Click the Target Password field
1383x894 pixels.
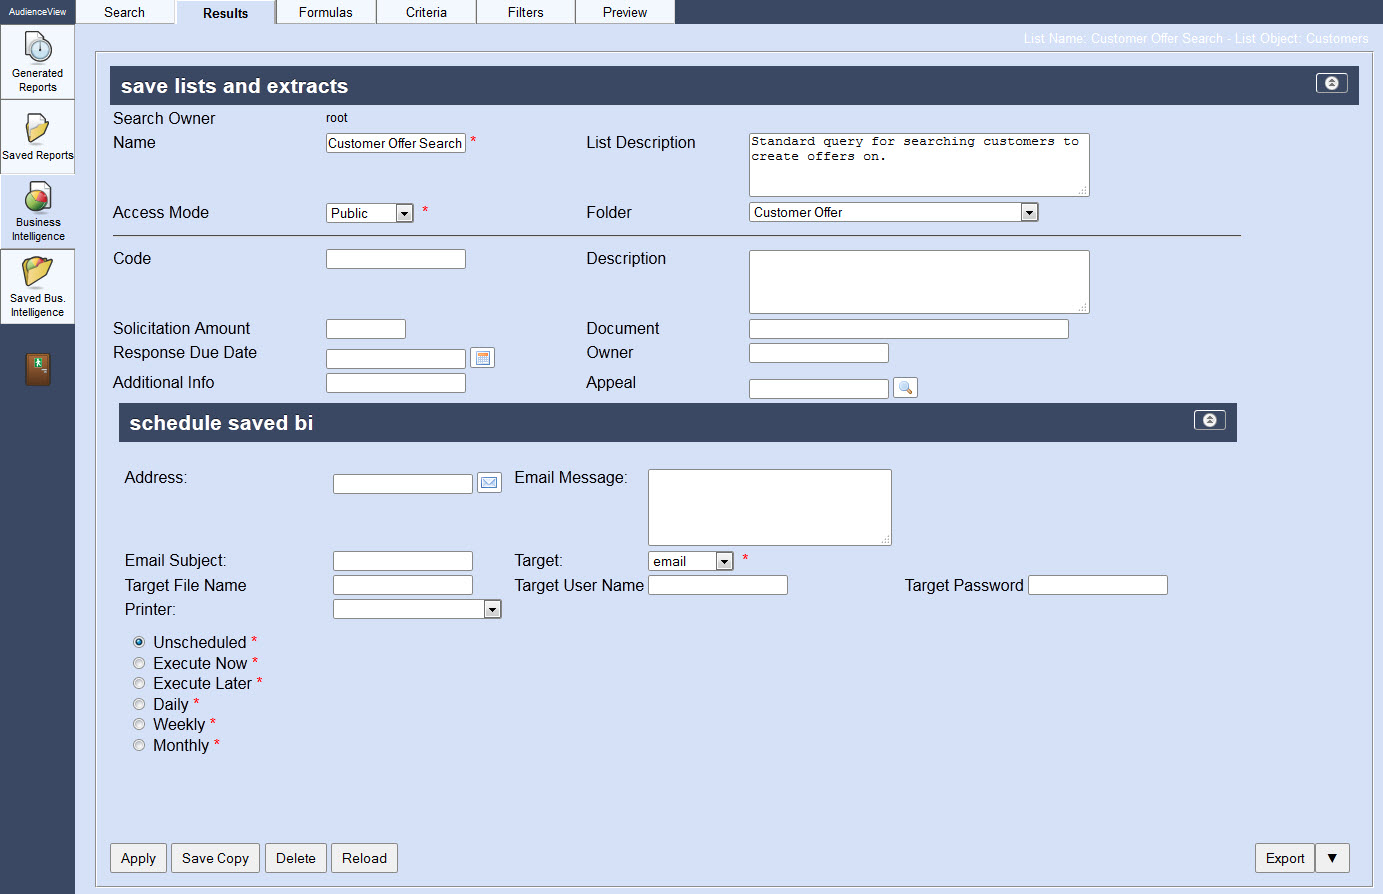point(1098,585)
